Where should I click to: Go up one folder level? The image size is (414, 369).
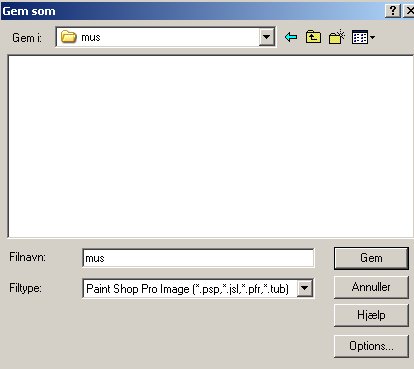point(313,37)
